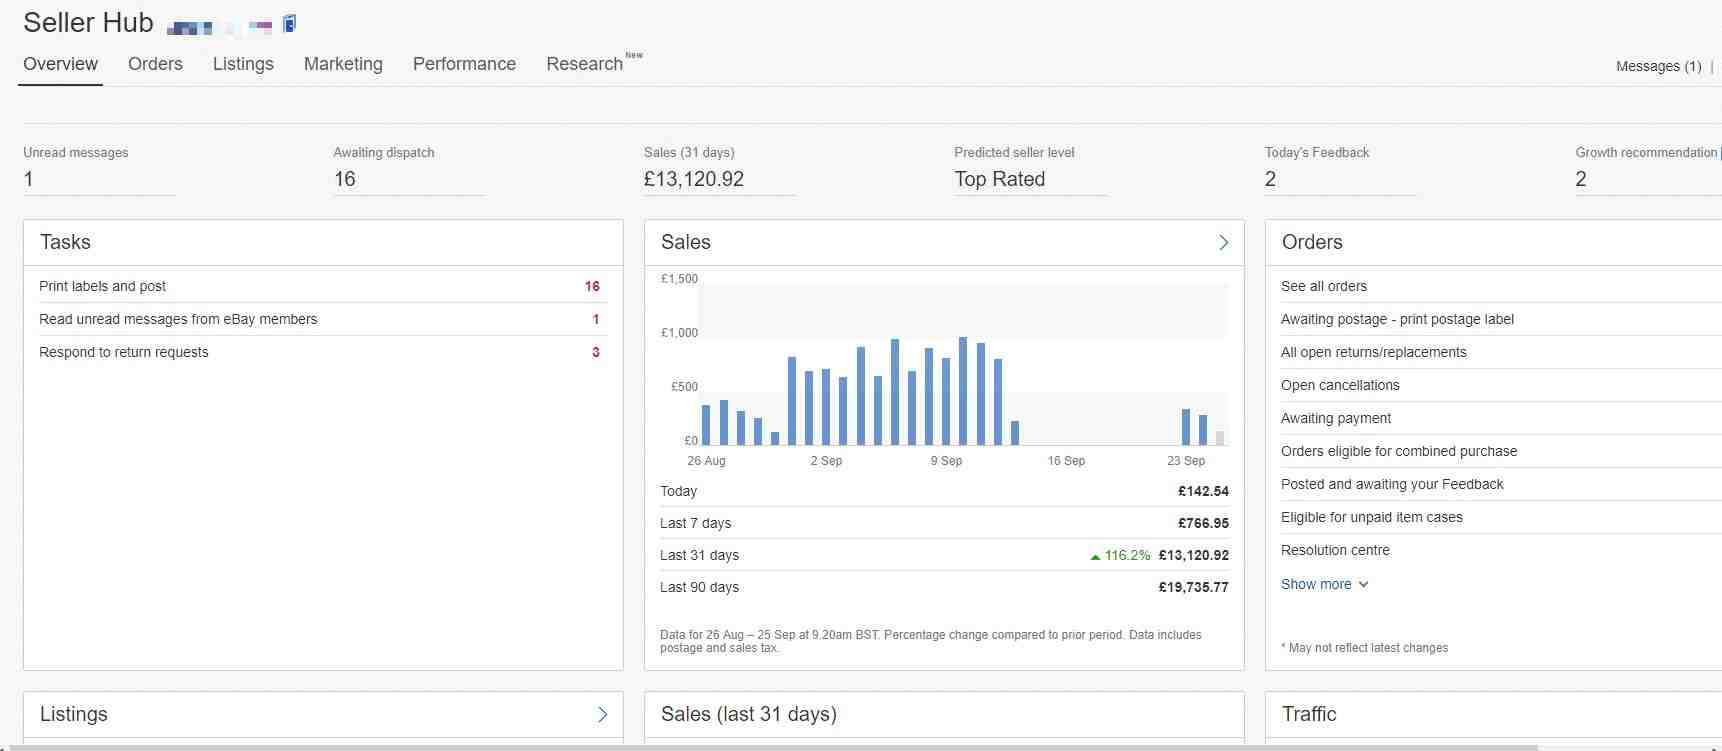The image size is (1722, 751).
Task: Click the 23 Sep chart axis label
Action: pos(1186,461)
